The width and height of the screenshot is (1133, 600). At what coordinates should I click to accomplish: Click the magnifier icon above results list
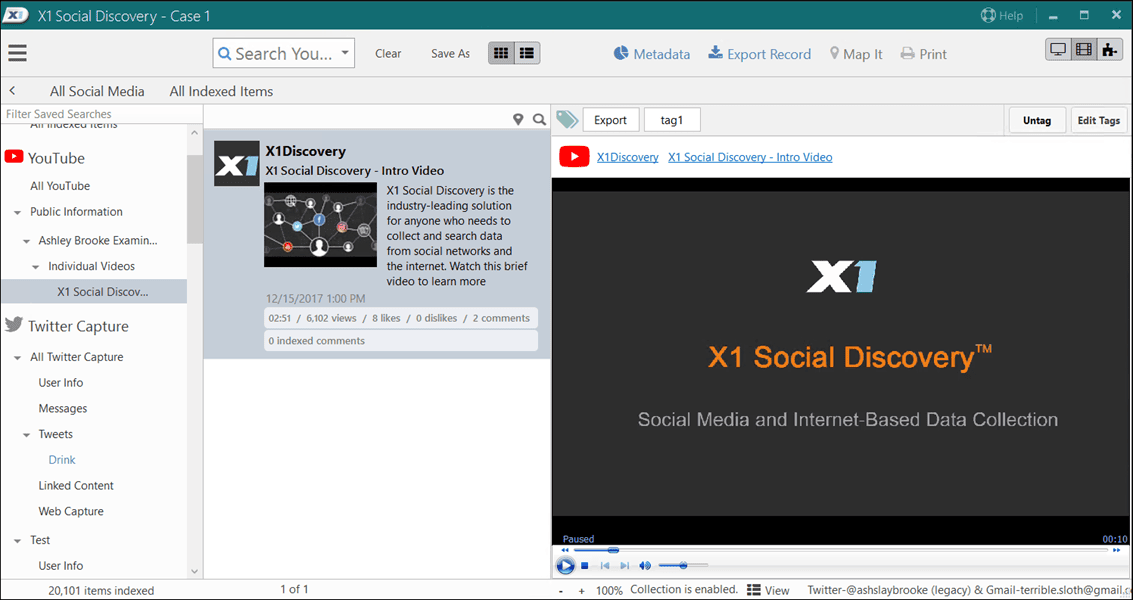pos(539,120)
